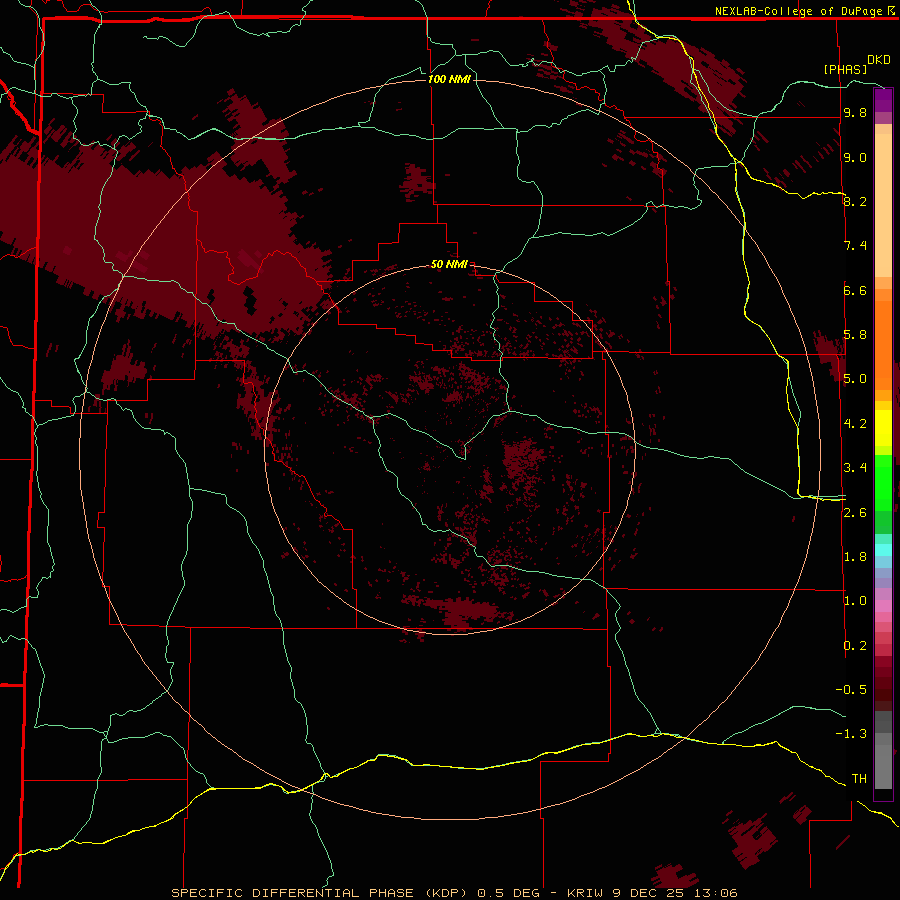Click the 1.0 scale value
This screenshot has height=900, width=900.
tap(855, 601)
